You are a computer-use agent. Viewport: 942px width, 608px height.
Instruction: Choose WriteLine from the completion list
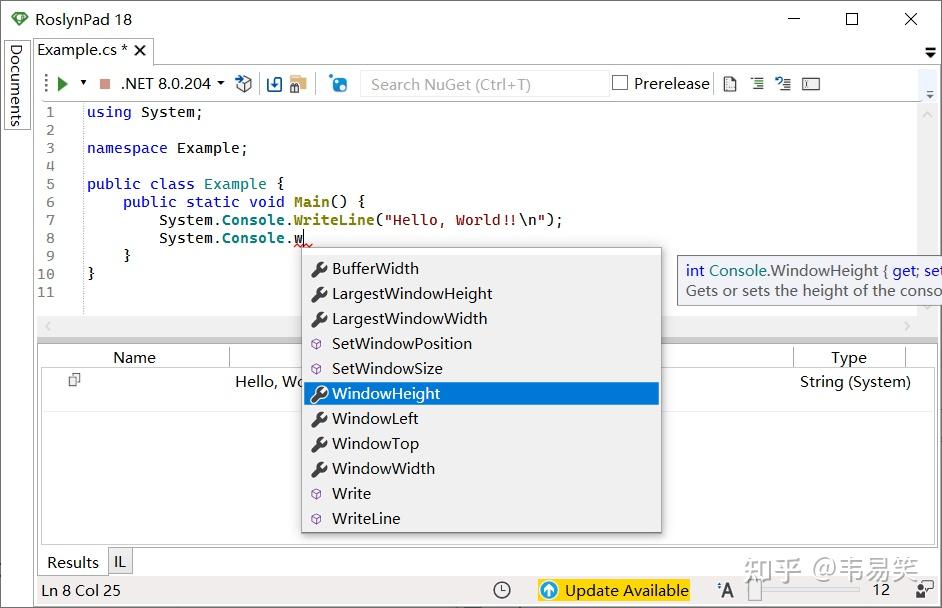tap(366, 518)
